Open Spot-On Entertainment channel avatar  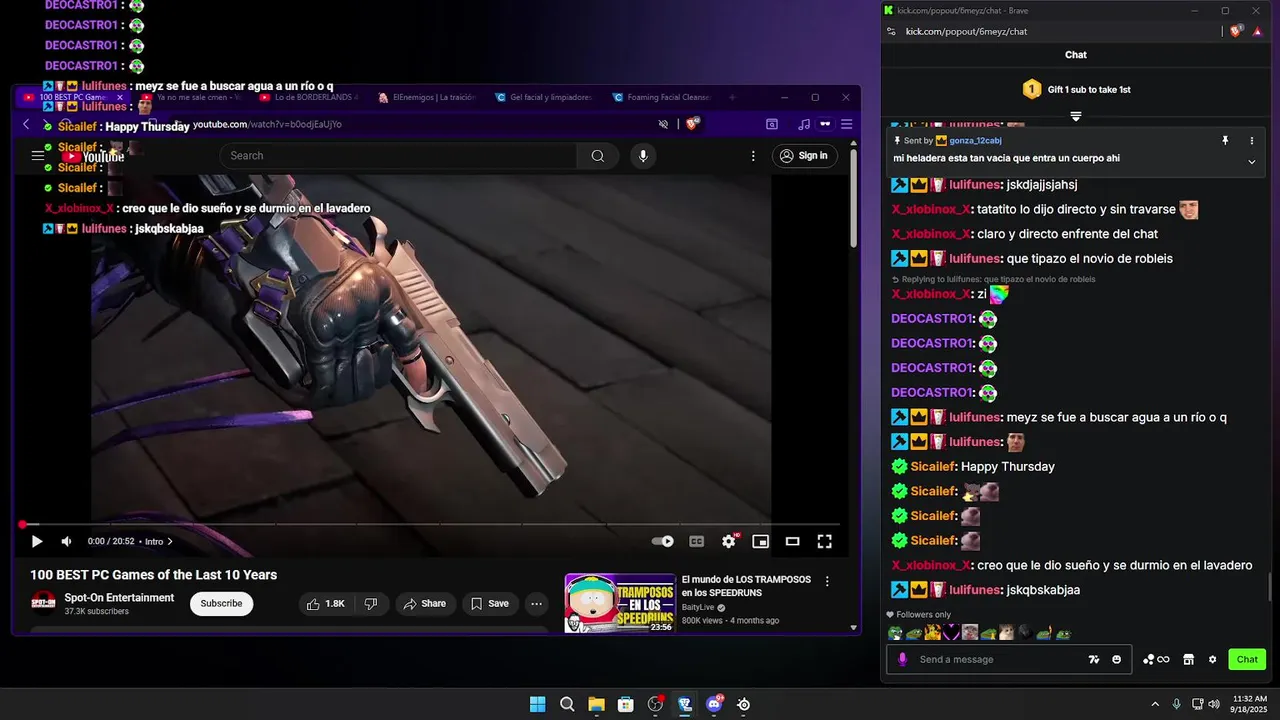pos(43,603)
